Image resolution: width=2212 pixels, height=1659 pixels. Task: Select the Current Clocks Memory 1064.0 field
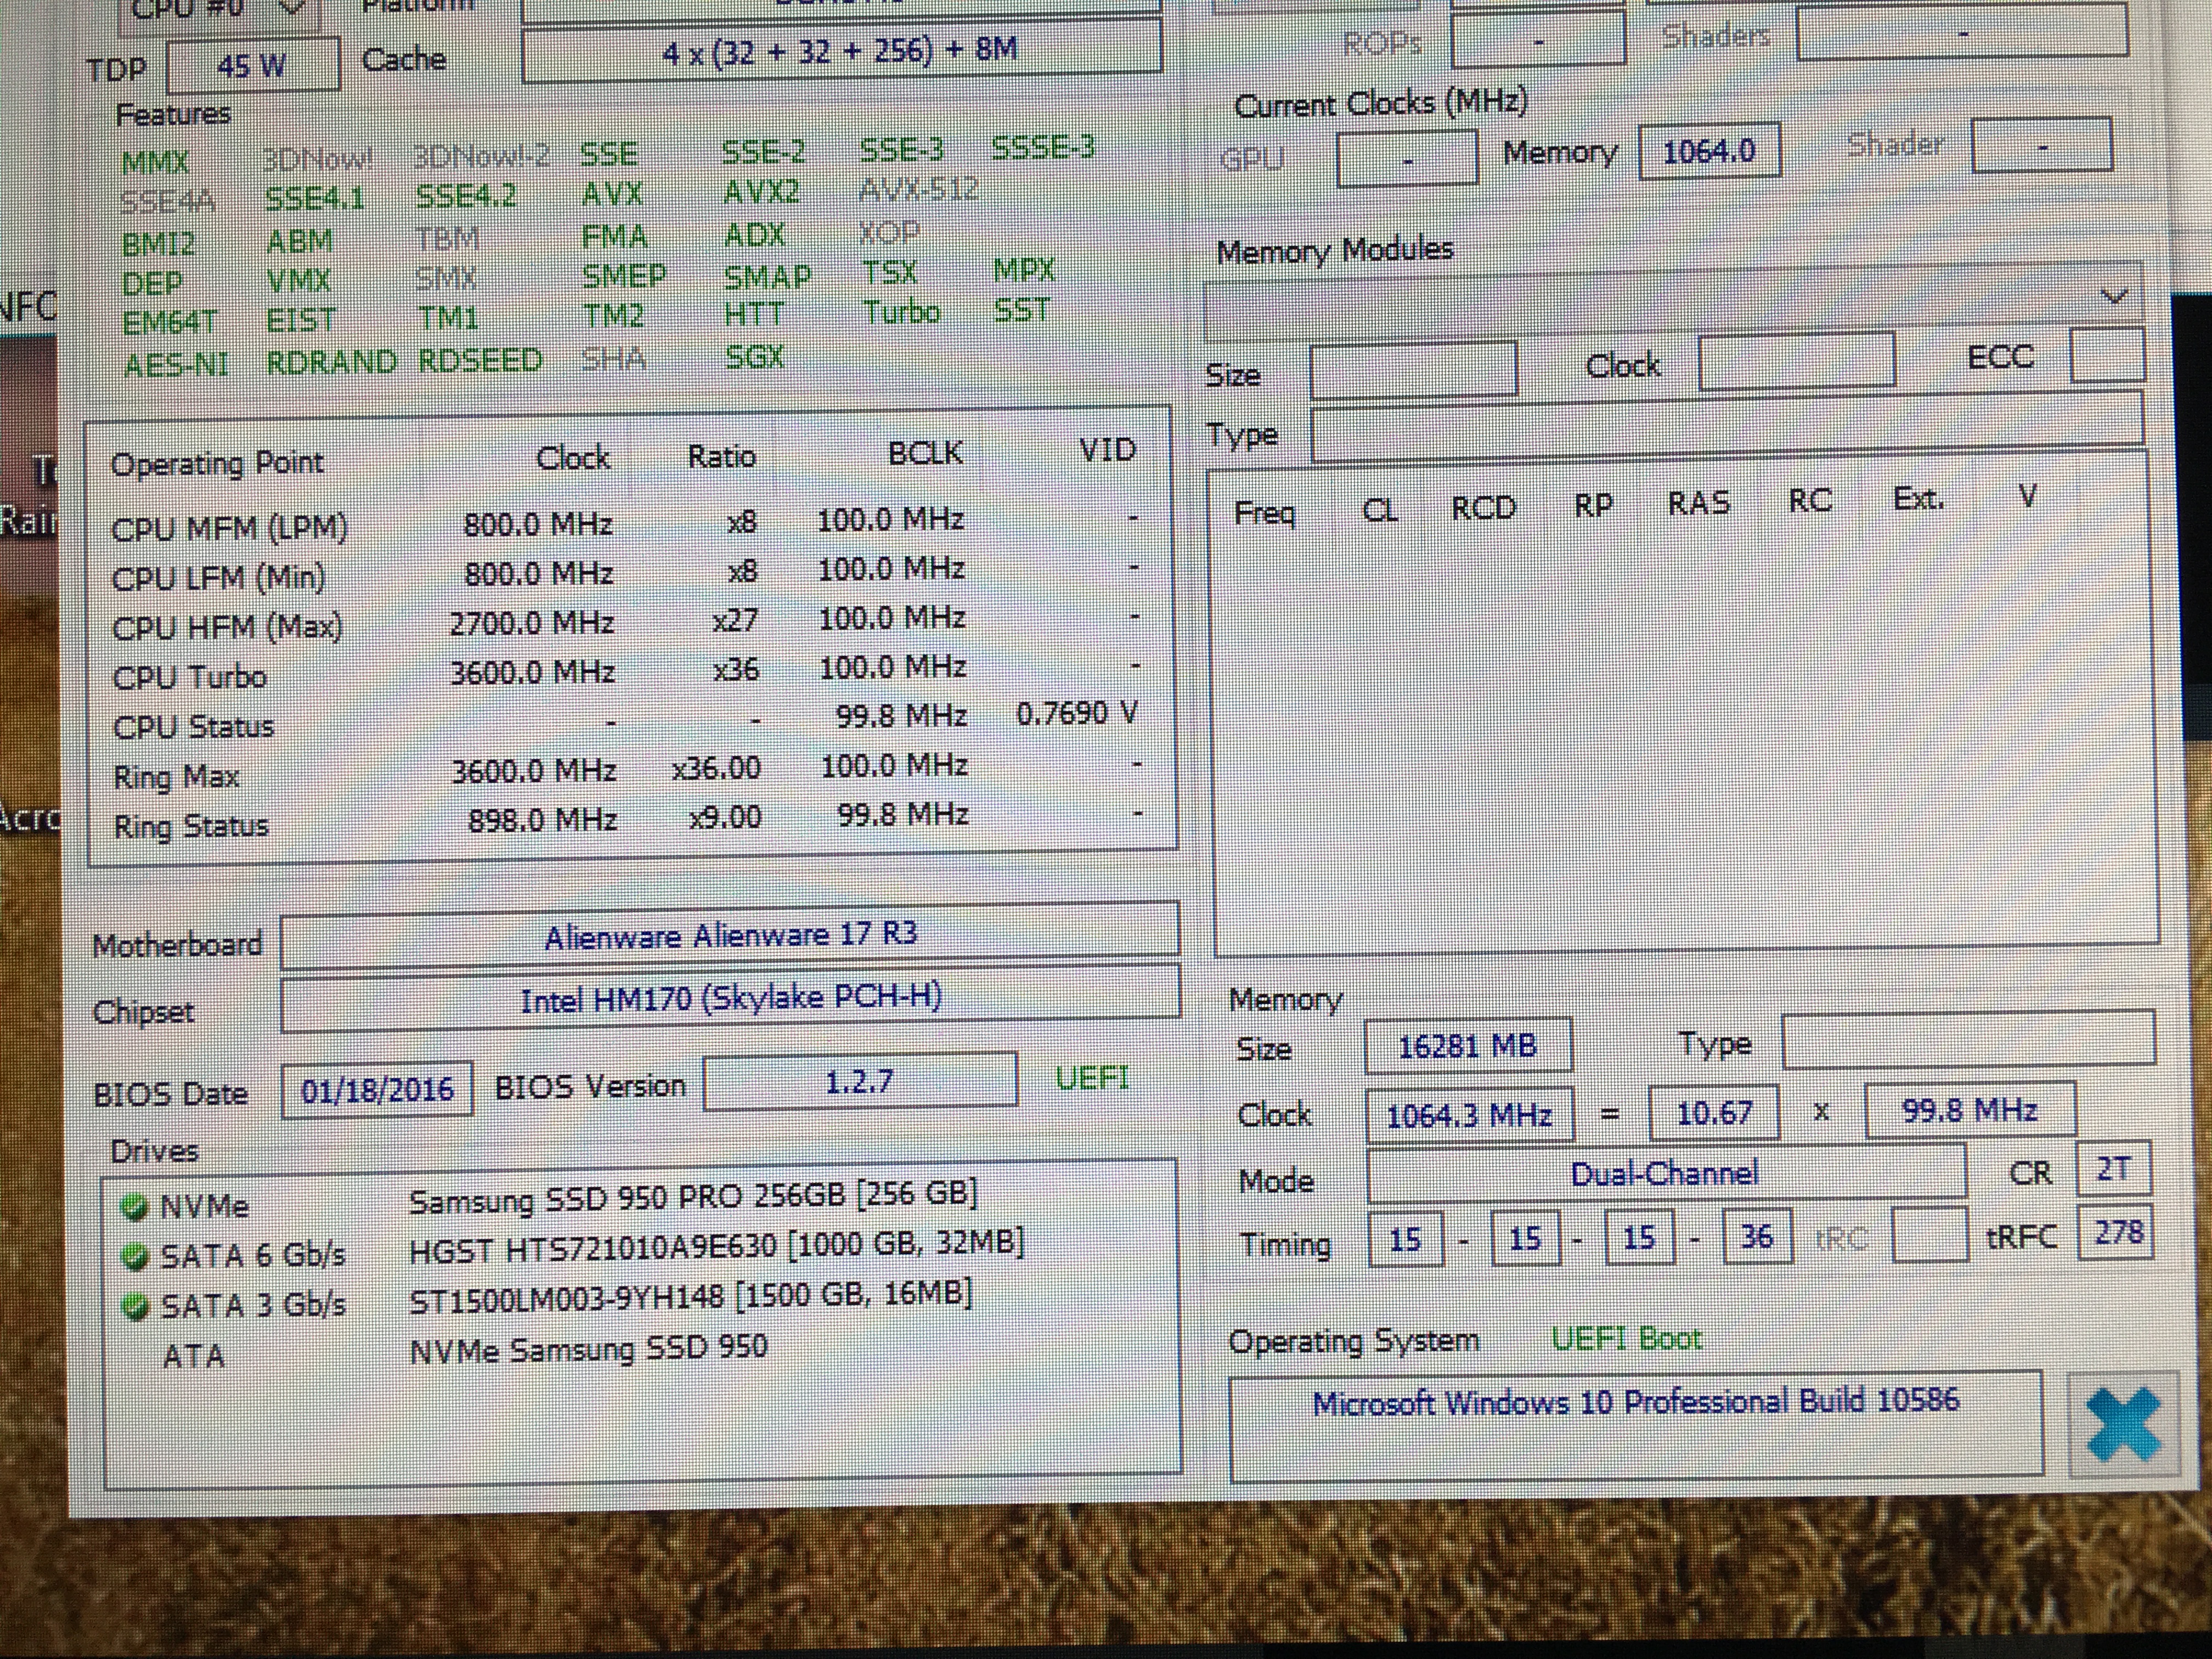click(x=1709, y=152)
